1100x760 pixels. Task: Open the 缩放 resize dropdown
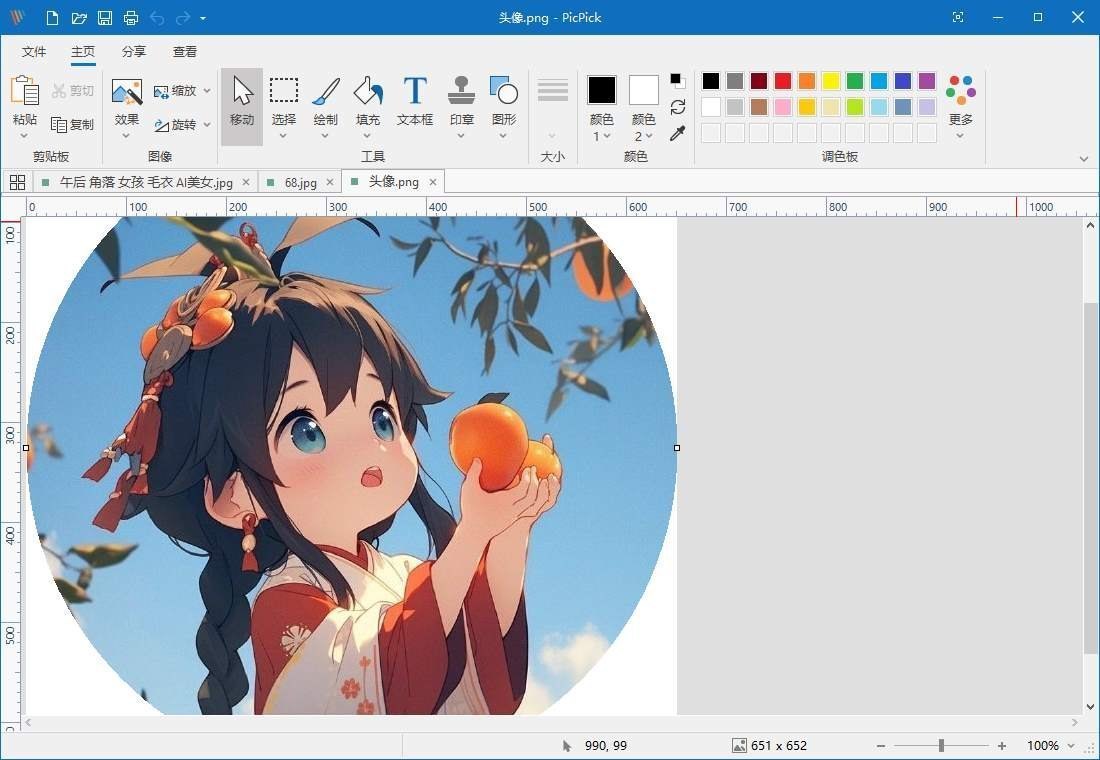(x=182, y=91)
